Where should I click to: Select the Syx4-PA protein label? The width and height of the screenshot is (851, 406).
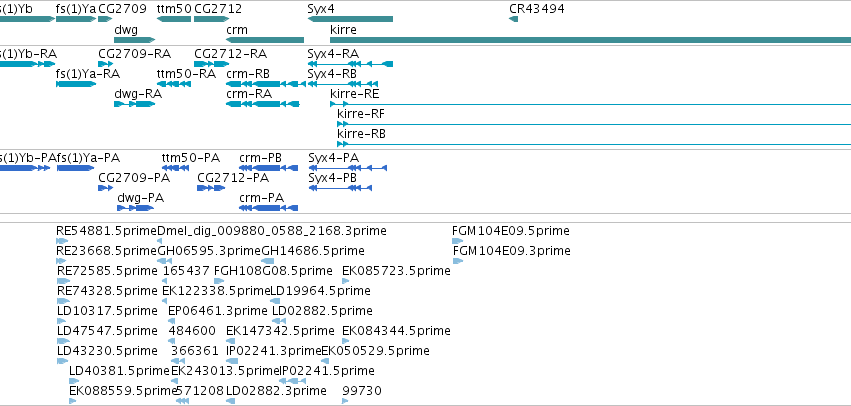pyautogui.click(x=334, y=158)
